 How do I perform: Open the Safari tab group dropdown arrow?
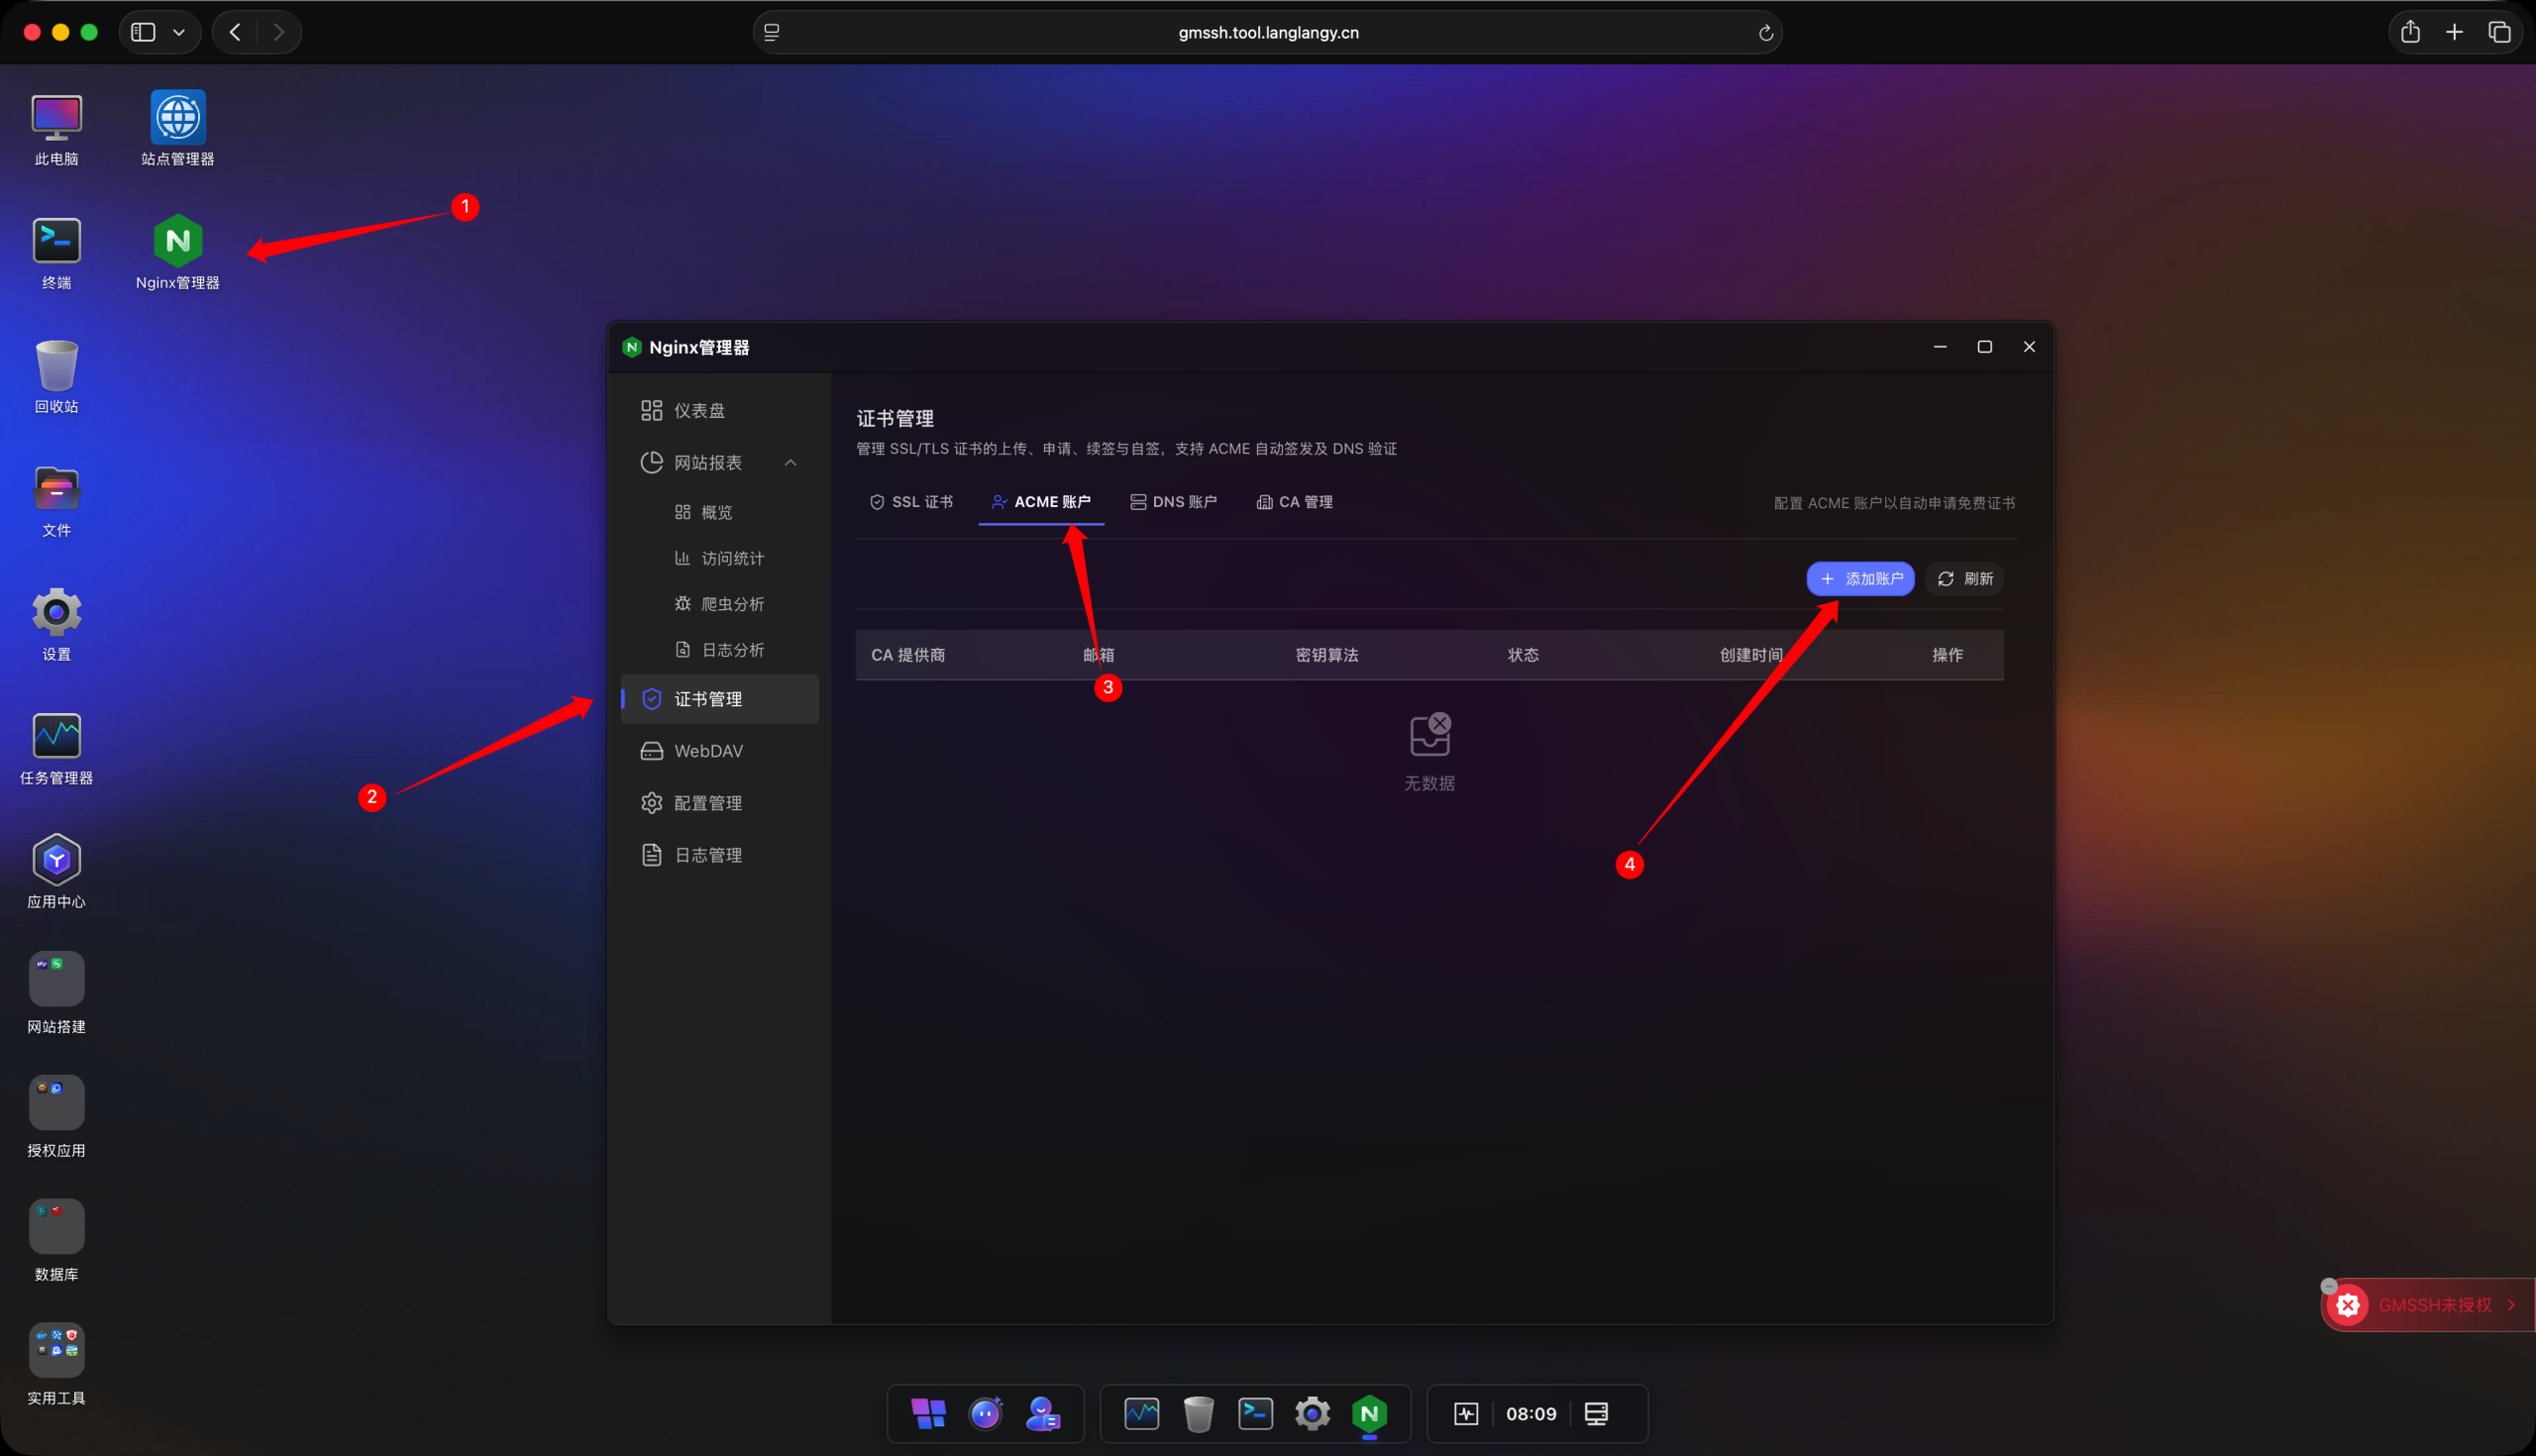point(179,32)
